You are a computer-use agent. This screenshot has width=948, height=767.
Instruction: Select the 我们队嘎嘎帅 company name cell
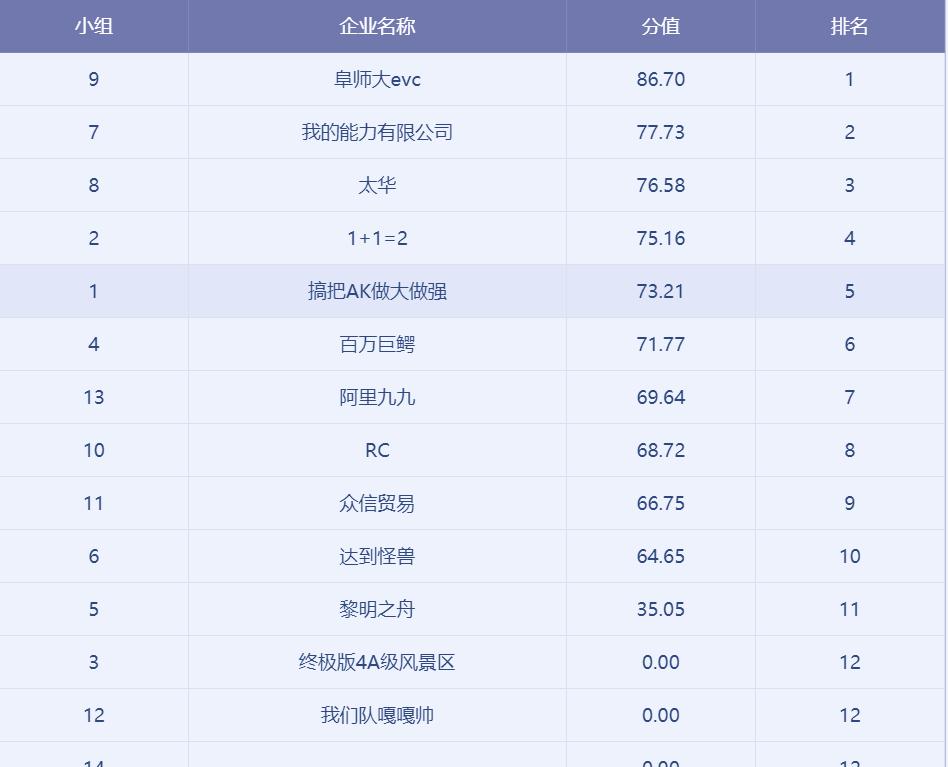[377, 715]
